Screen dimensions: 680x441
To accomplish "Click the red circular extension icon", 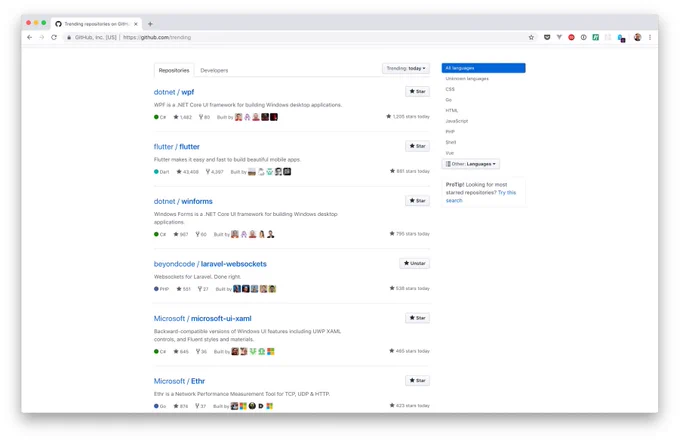I will (571, 37).
